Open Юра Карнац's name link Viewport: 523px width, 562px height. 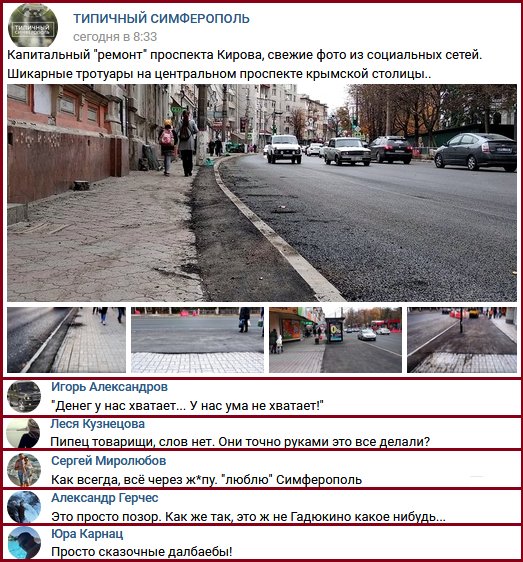click(87, 534)
